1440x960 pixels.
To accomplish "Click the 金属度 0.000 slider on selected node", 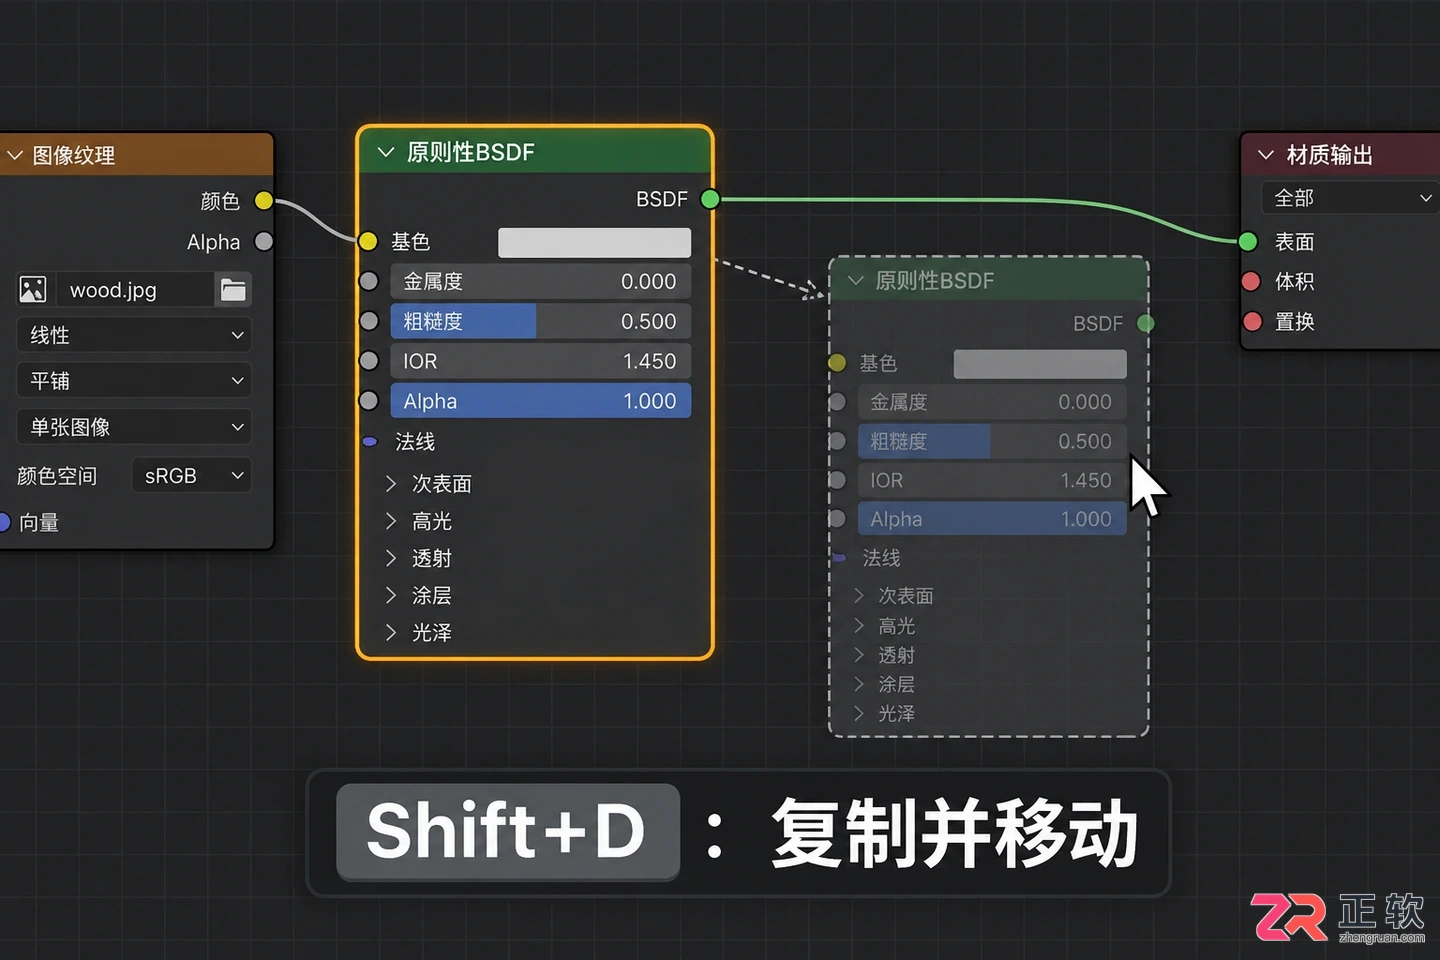I will (x=540, y=281).
